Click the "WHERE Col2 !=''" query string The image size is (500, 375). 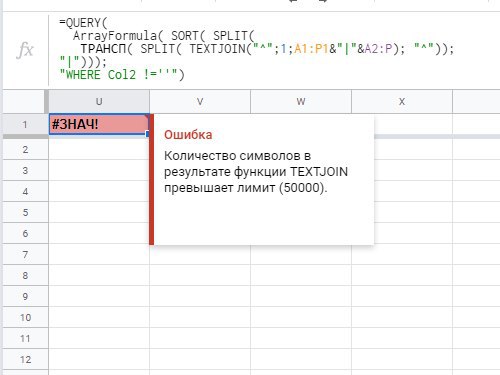(x=118, y=75)
